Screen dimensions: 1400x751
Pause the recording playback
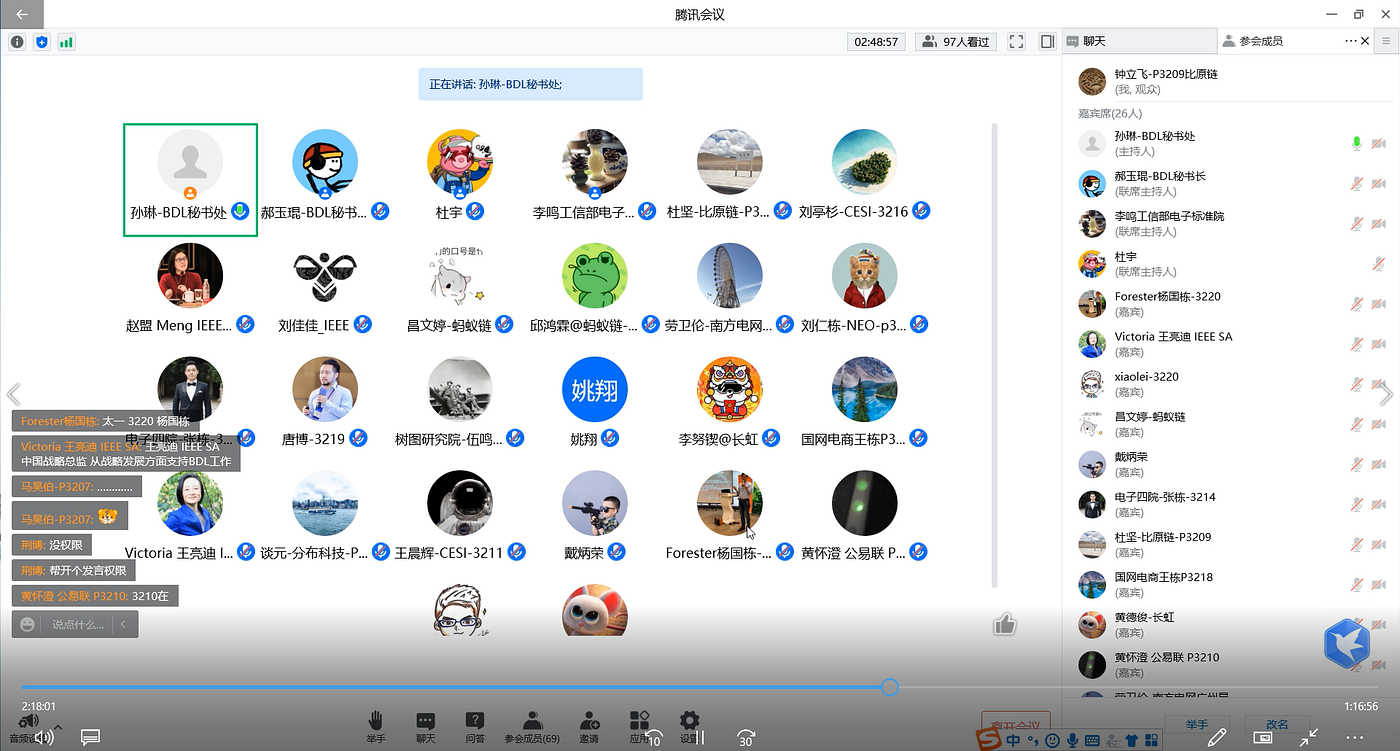click(700, 738)
